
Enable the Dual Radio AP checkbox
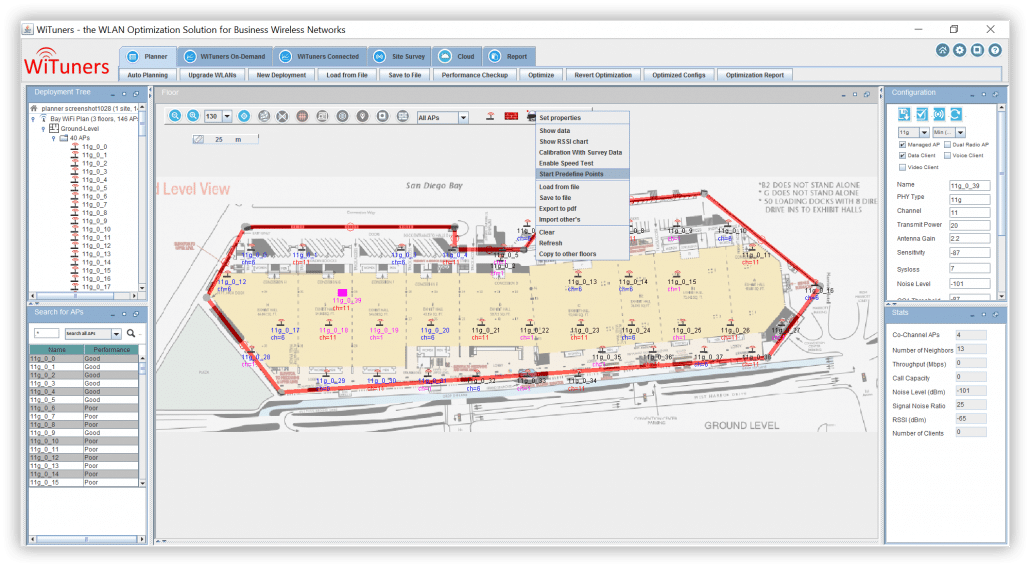tap(947, 145)
